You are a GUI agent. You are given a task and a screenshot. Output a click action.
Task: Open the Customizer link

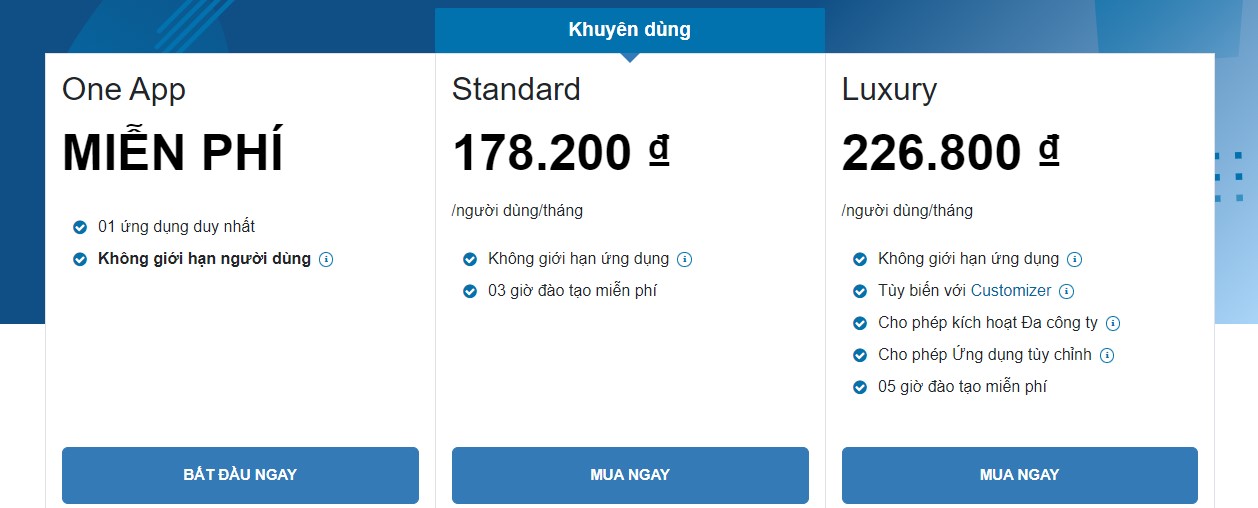point(1011,291)
